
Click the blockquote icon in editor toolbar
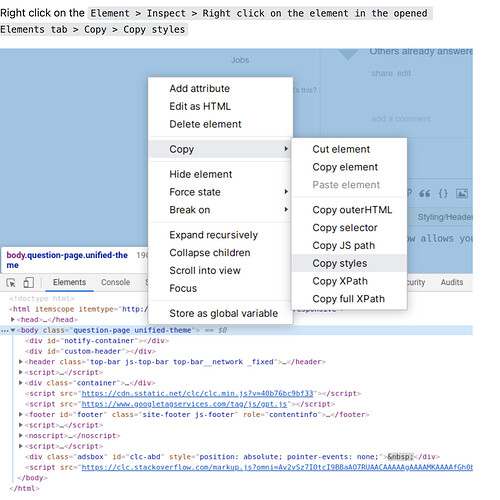tap(425, 194)
